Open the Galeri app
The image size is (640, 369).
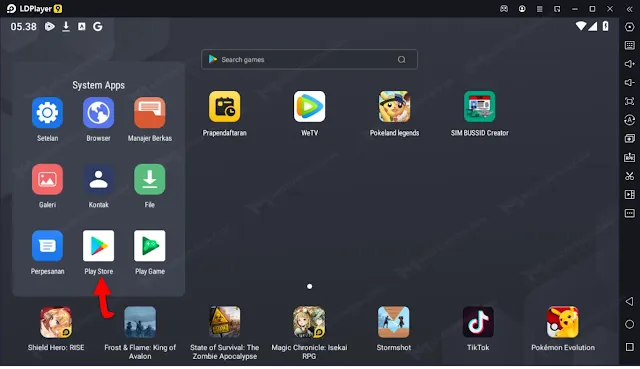[x=47, y=180]
